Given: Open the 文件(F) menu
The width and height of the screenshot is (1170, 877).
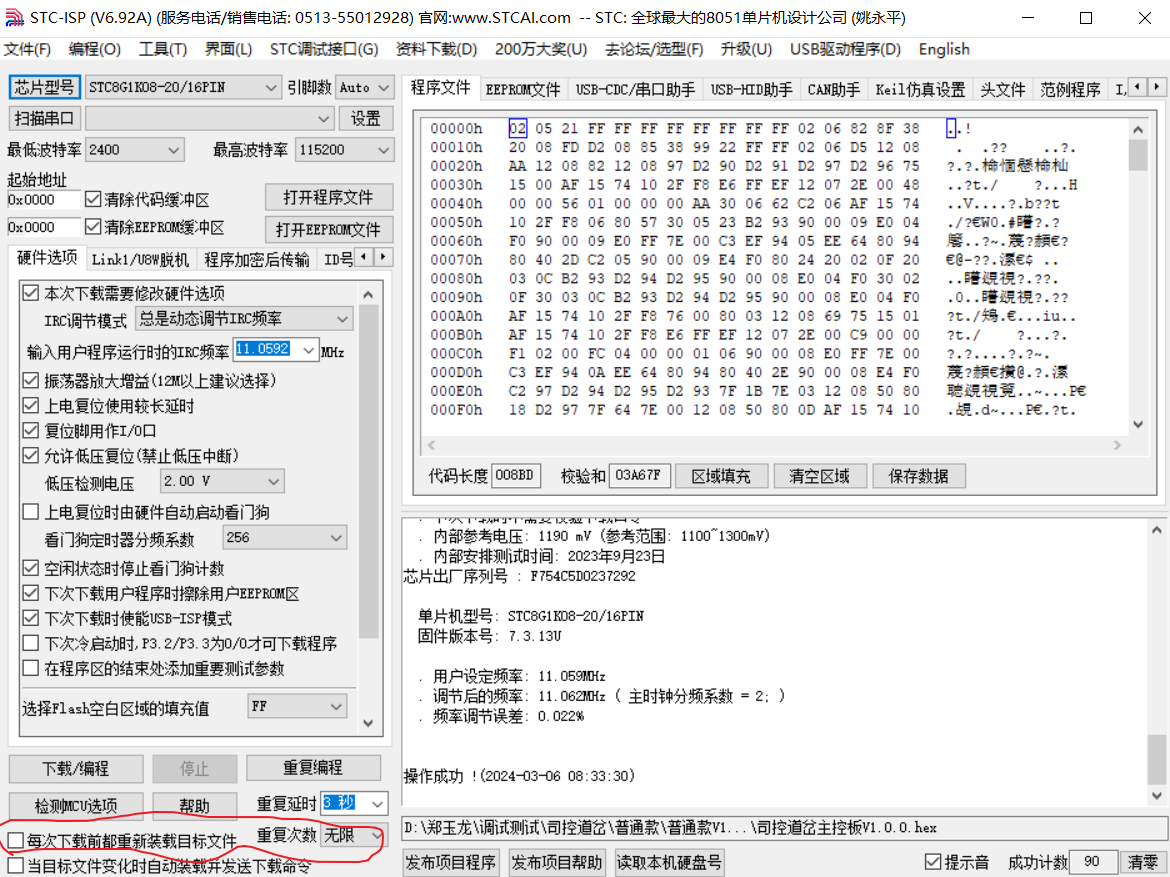Looking at the screenshot, I should tap(28, 49).
